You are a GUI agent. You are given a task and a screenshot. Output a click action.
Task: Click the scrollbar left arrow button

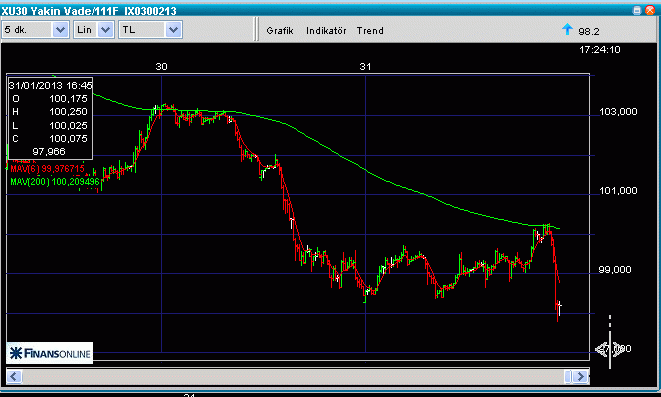(14, 376)
